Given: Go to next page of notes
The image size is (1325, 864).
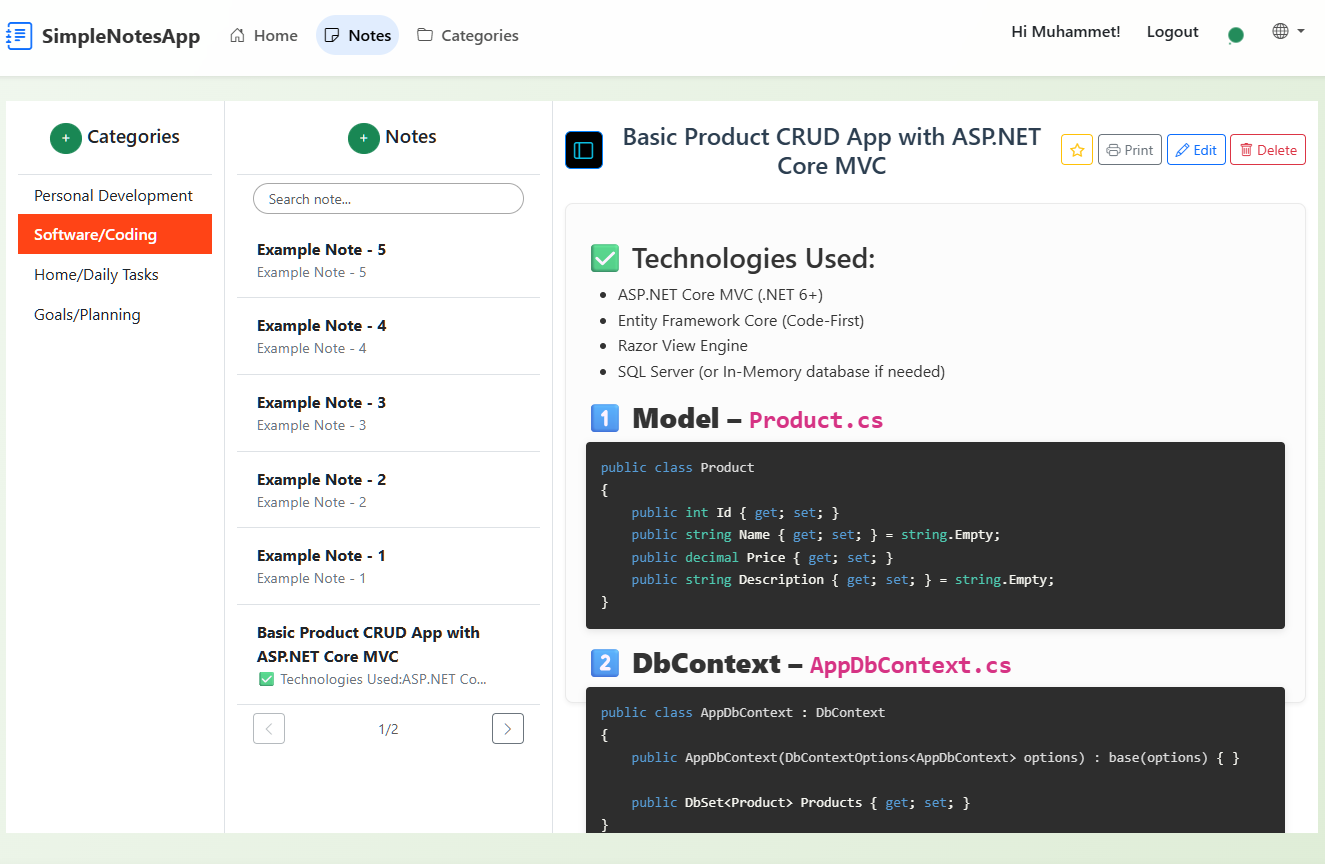Looking at the screenshot, I should (508, 729).
